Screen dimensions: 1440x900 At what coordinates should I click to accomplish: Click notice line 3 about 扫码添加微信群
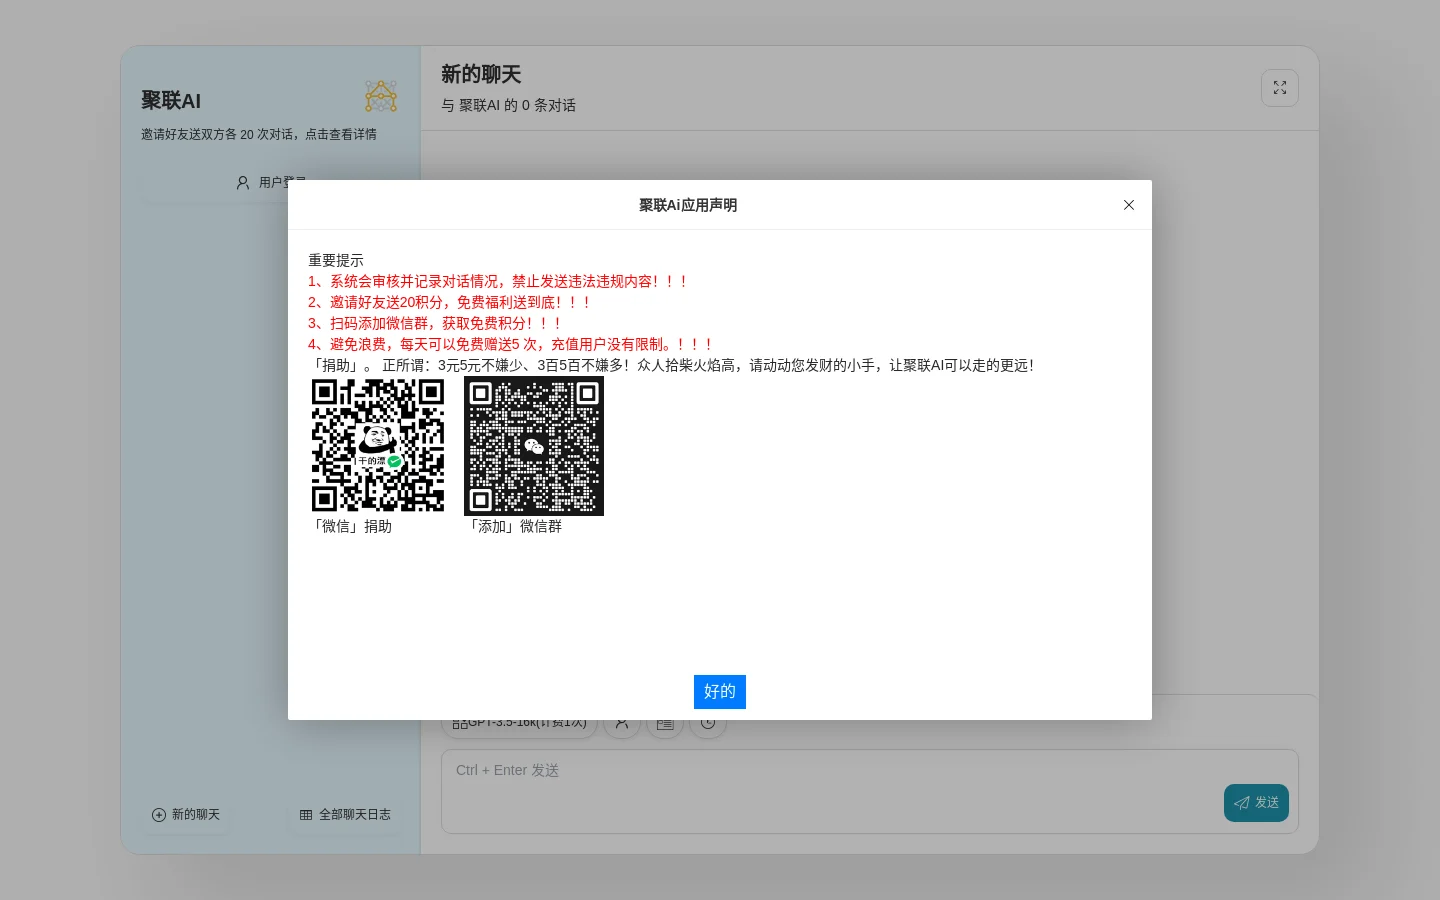point(435,323)
